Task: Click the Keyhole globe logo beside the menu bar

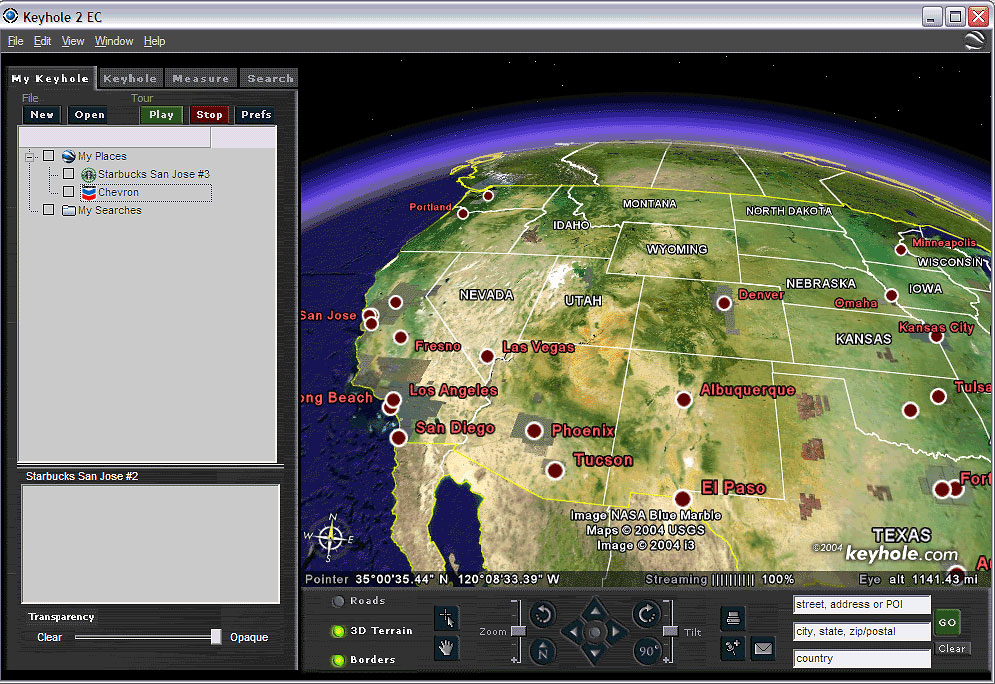Action: coord(975,41)
